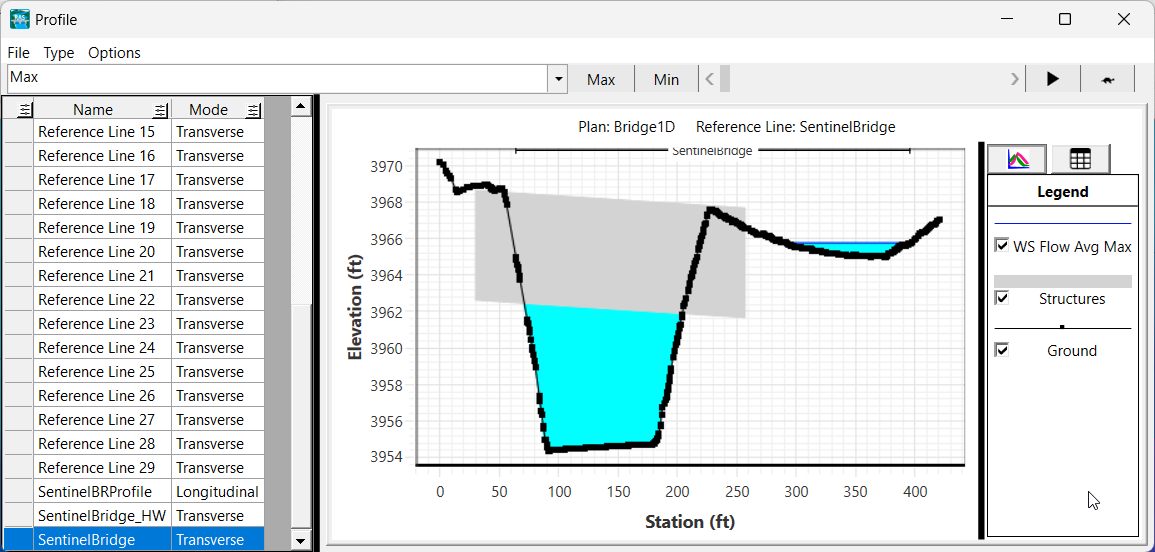Open the Options menu

[114, 53]
